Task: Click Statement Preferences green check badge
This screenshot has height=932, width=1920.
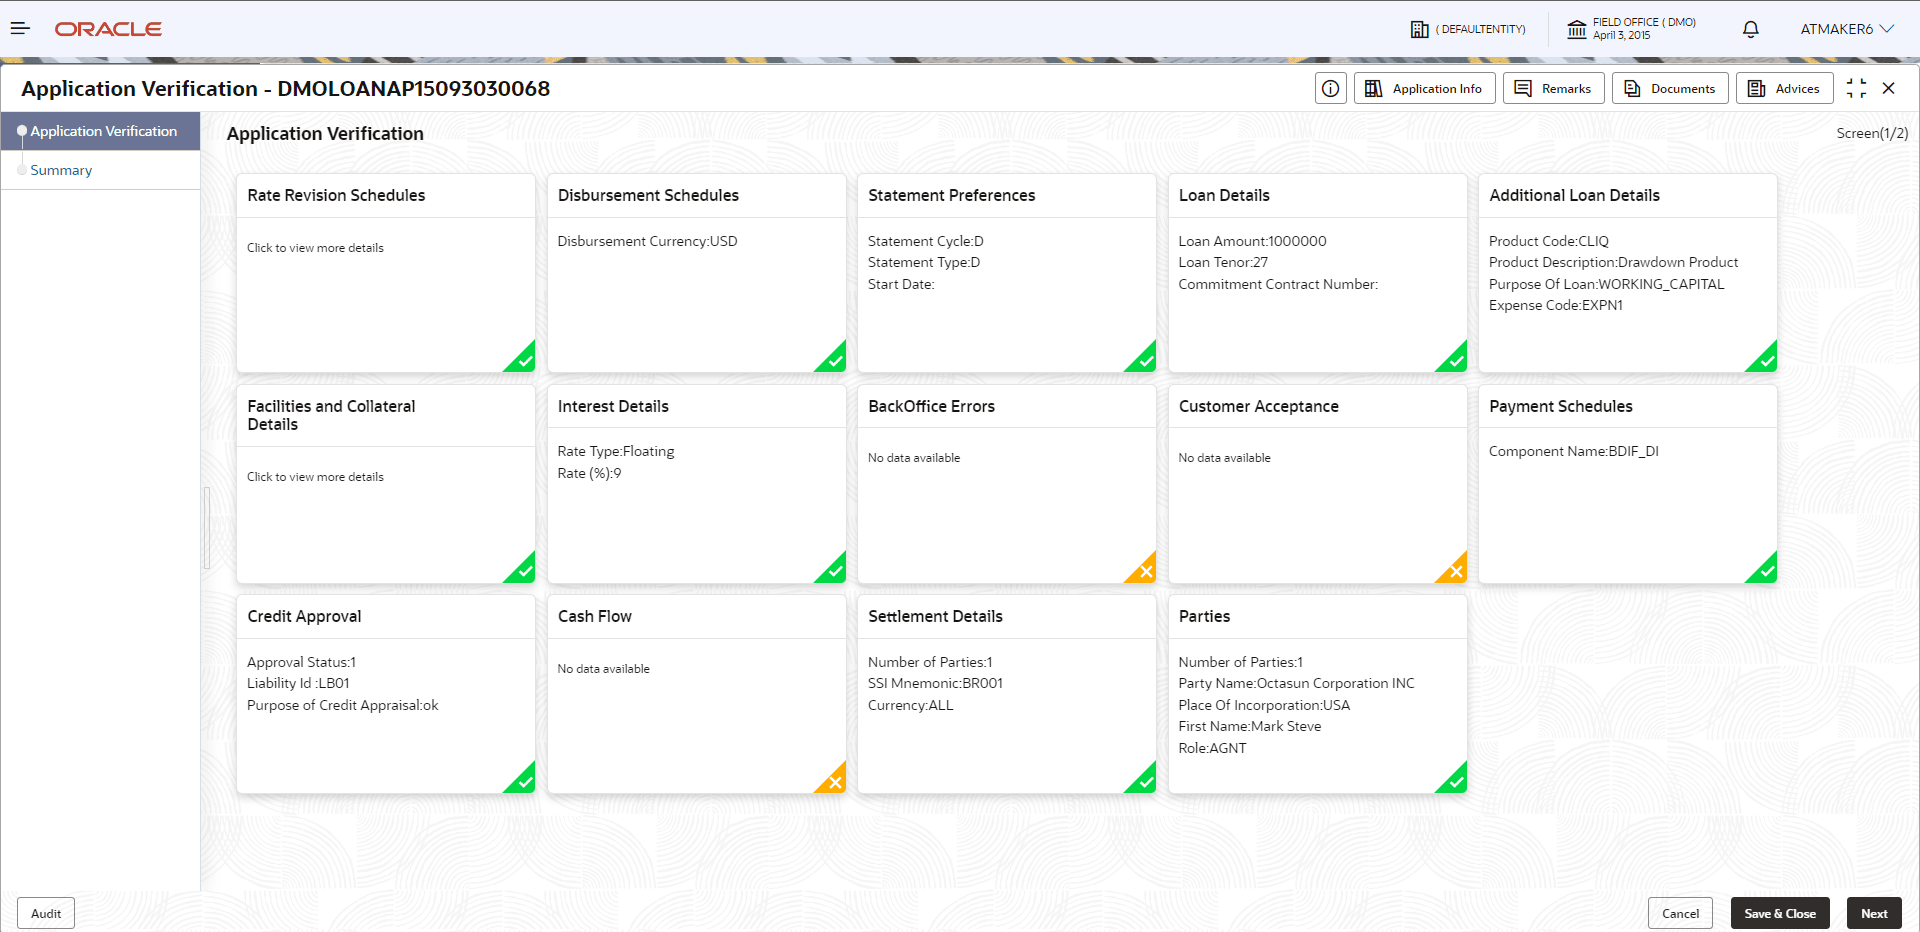Action: point(1144,360)
